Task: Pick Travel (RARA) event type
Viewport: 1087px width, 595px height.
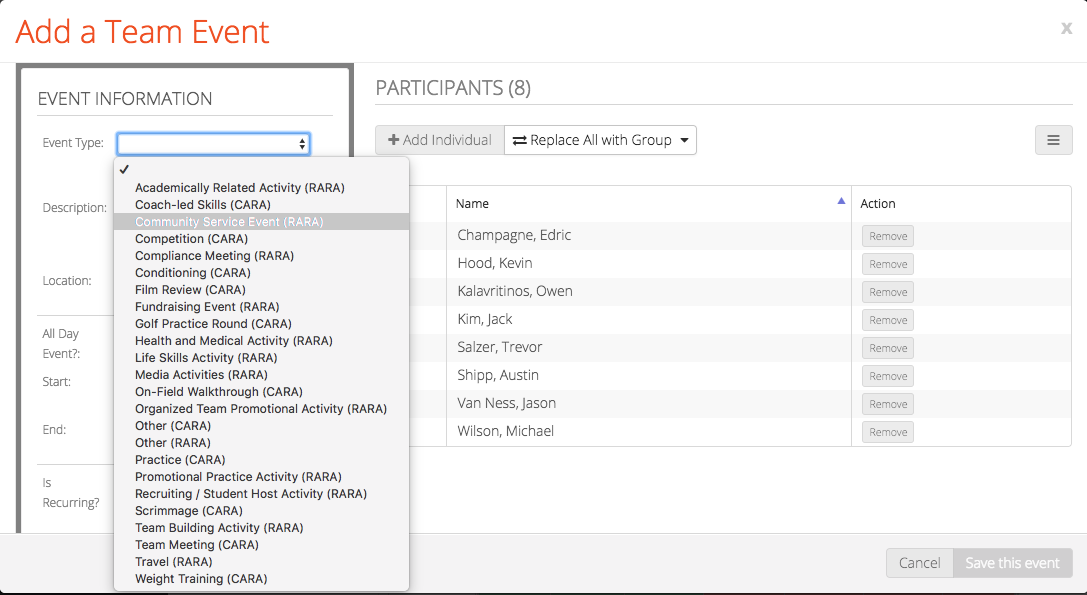Action: pos(261,562)
